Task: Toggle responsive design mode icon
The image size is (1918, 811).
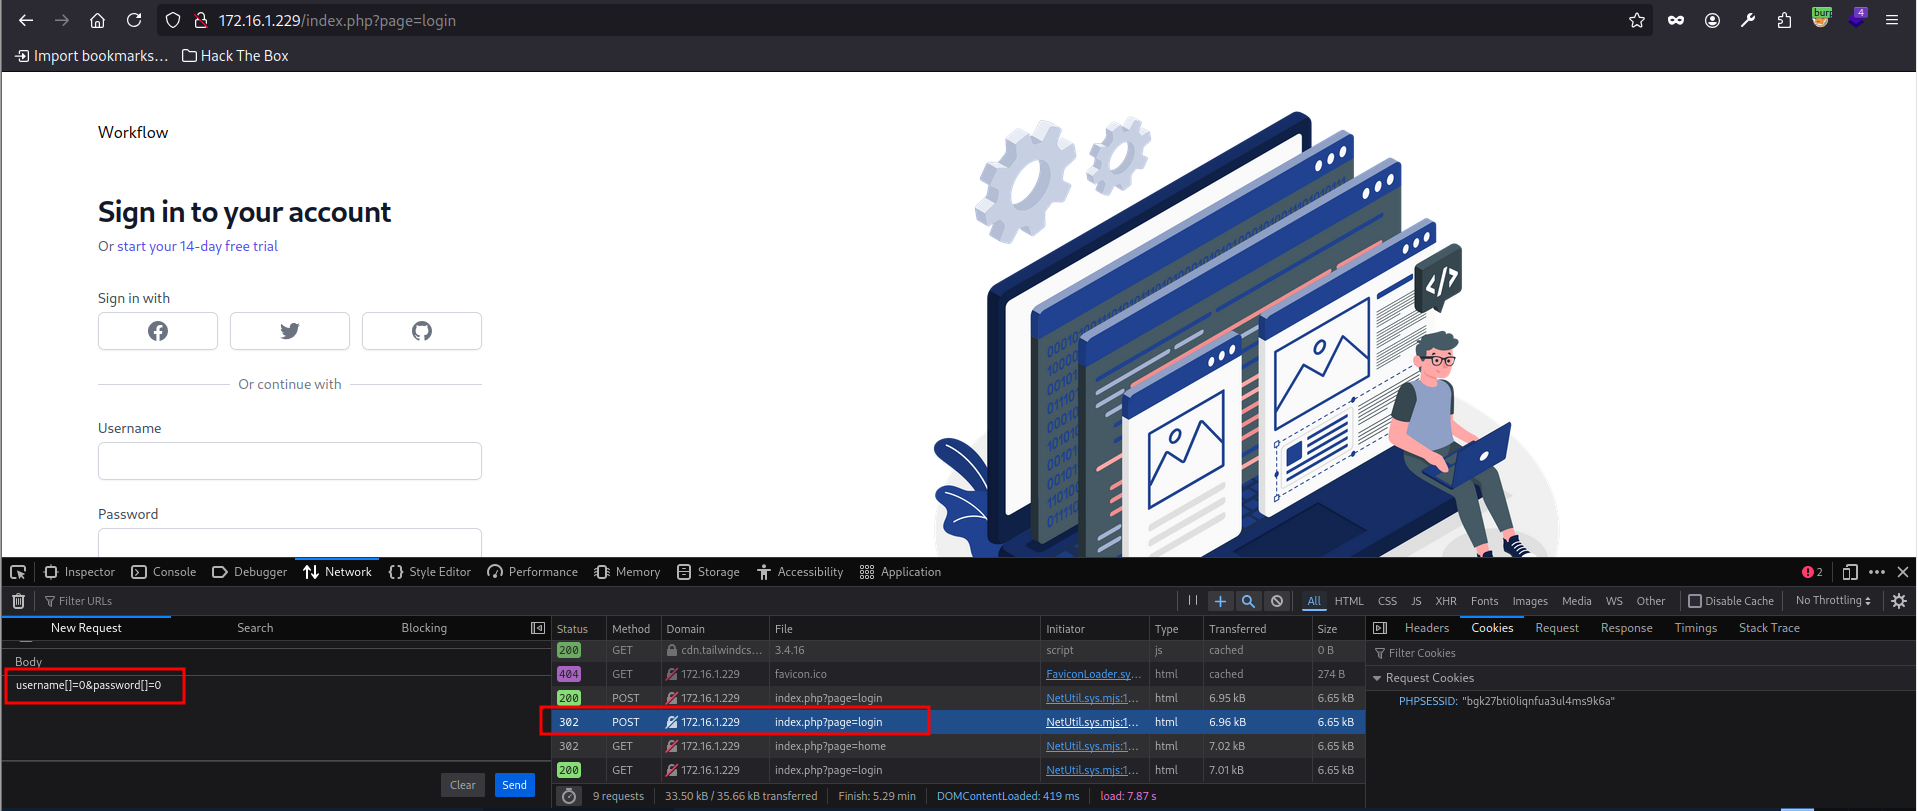Action: point(1850,572)
